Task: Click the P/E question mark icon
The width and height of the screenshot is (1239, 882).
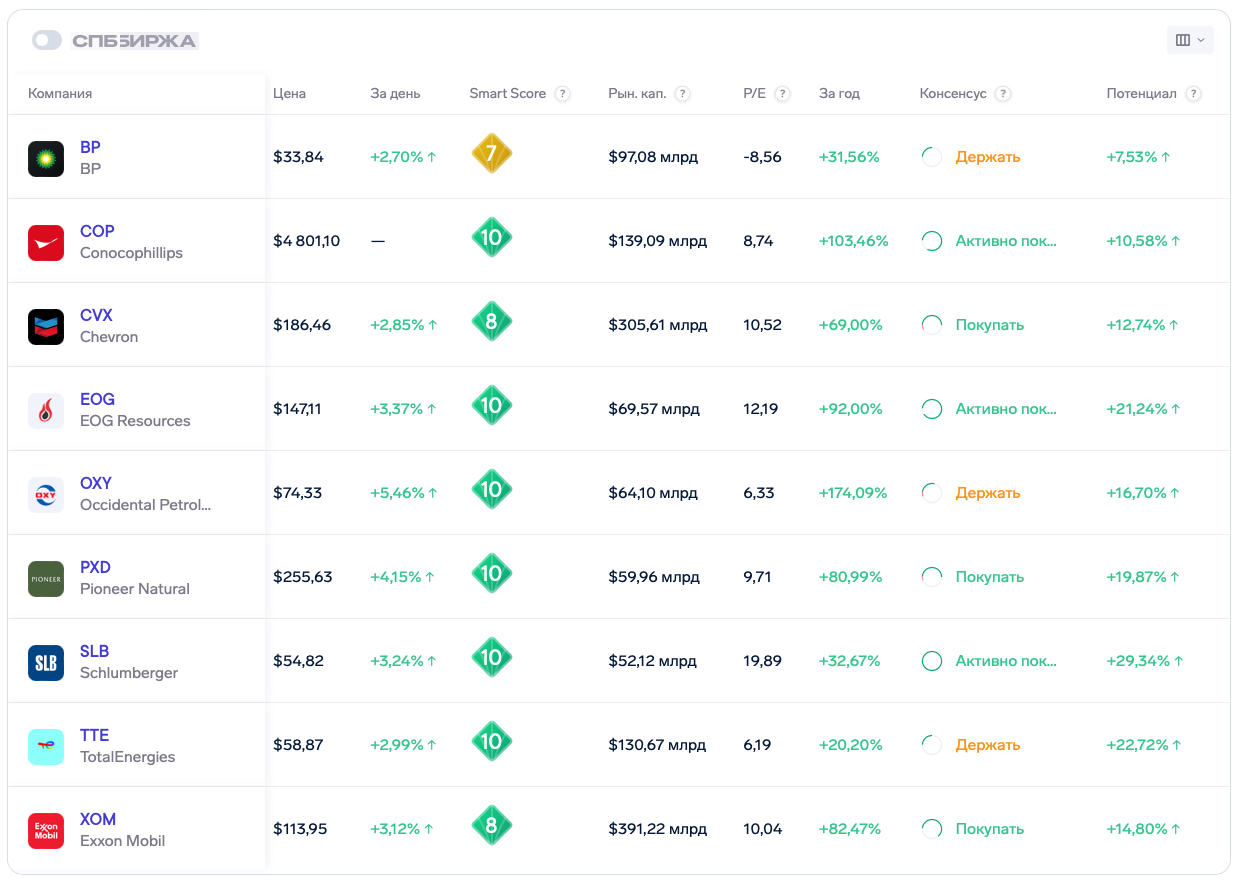Action: click(x=783, y=94)
